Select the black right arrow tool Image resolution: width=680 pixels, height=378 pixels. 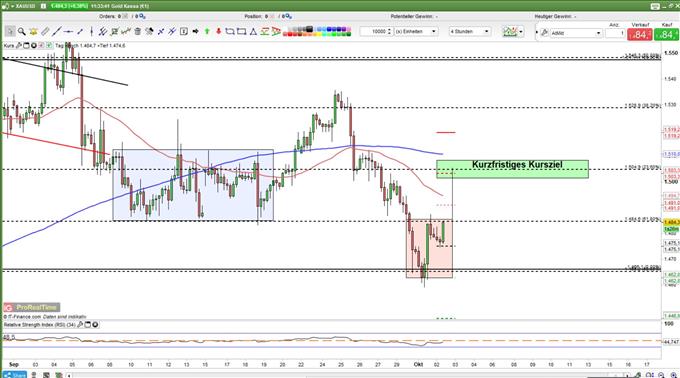coord(196,31)
